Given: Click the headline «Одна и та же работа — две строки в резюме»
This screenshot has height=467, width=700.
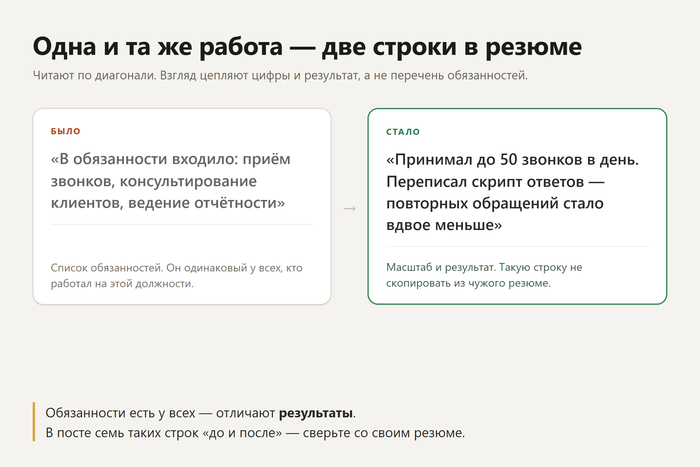Looking at the screenshot, I should click(x=307, y=46).
